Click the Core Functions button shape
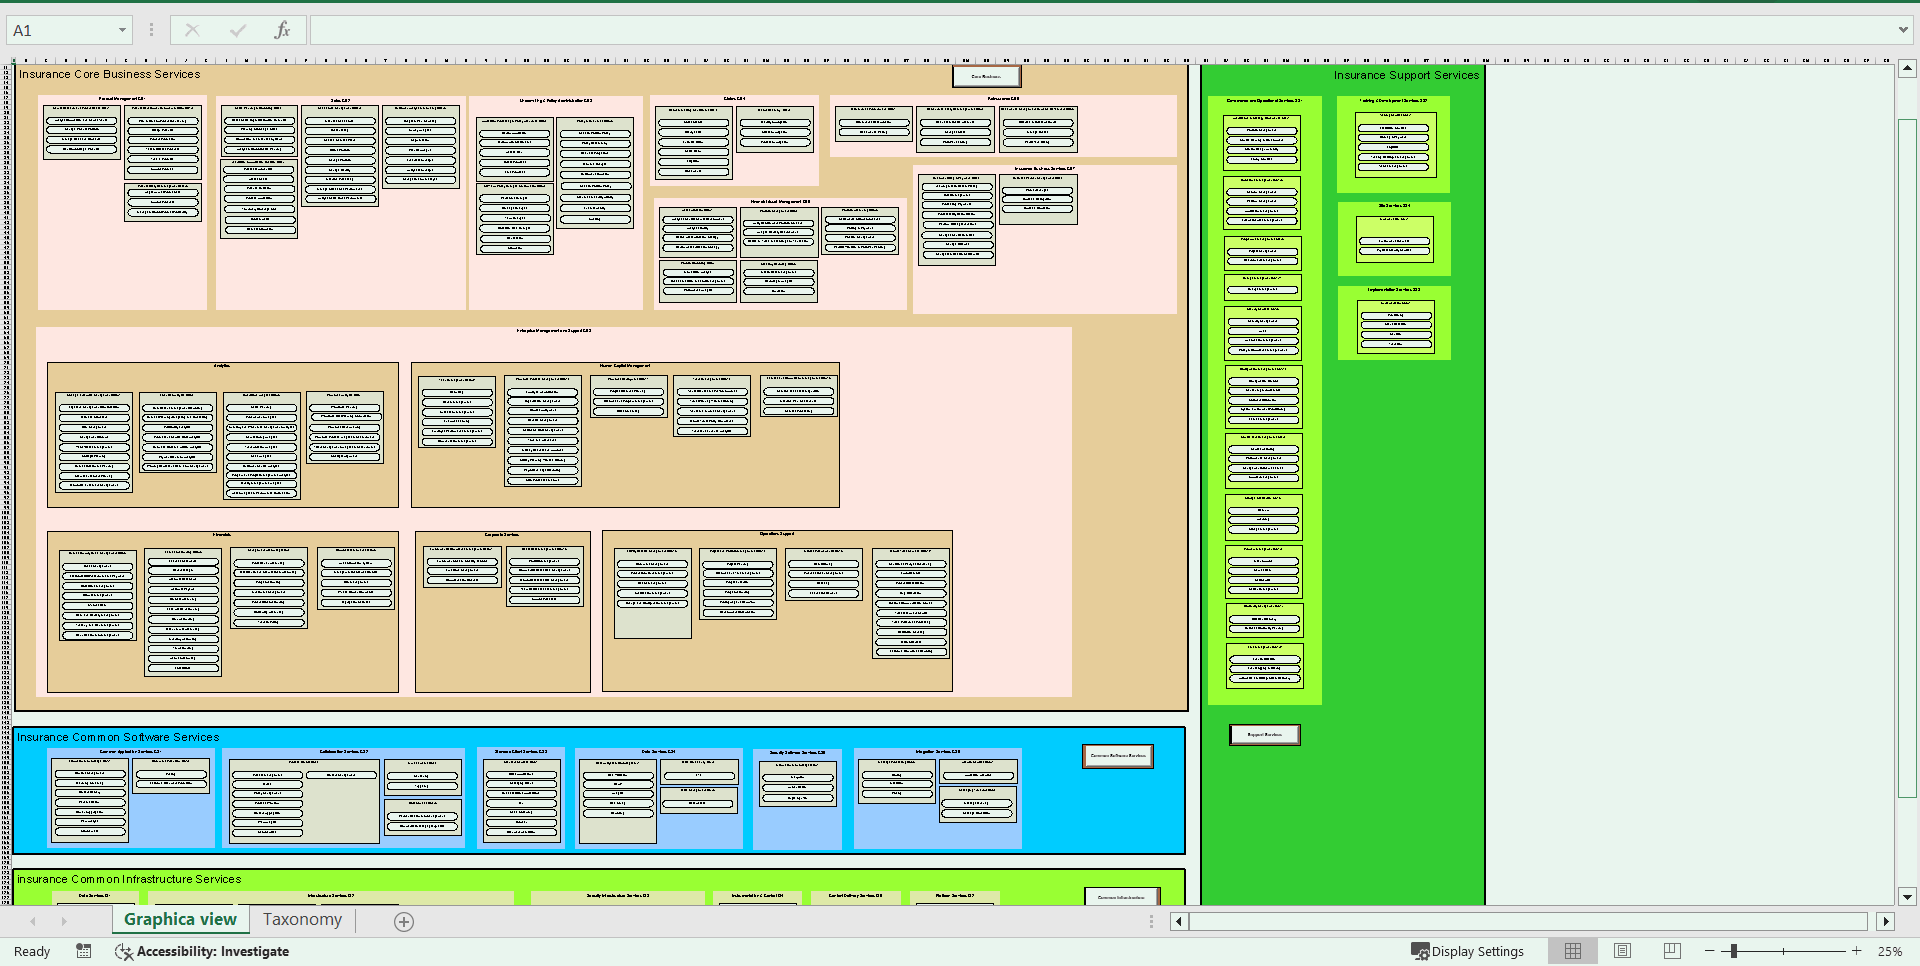 point(985,76)
